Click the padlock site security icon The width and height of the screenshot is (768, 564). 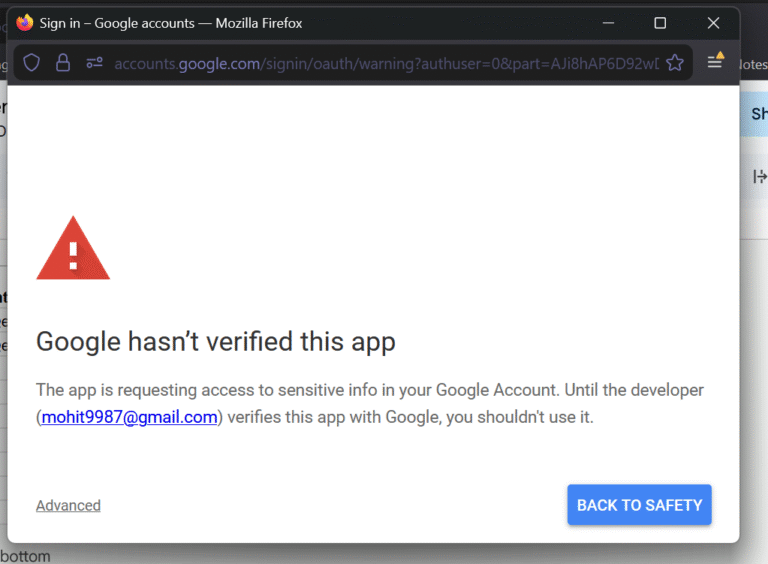(63, 63)
